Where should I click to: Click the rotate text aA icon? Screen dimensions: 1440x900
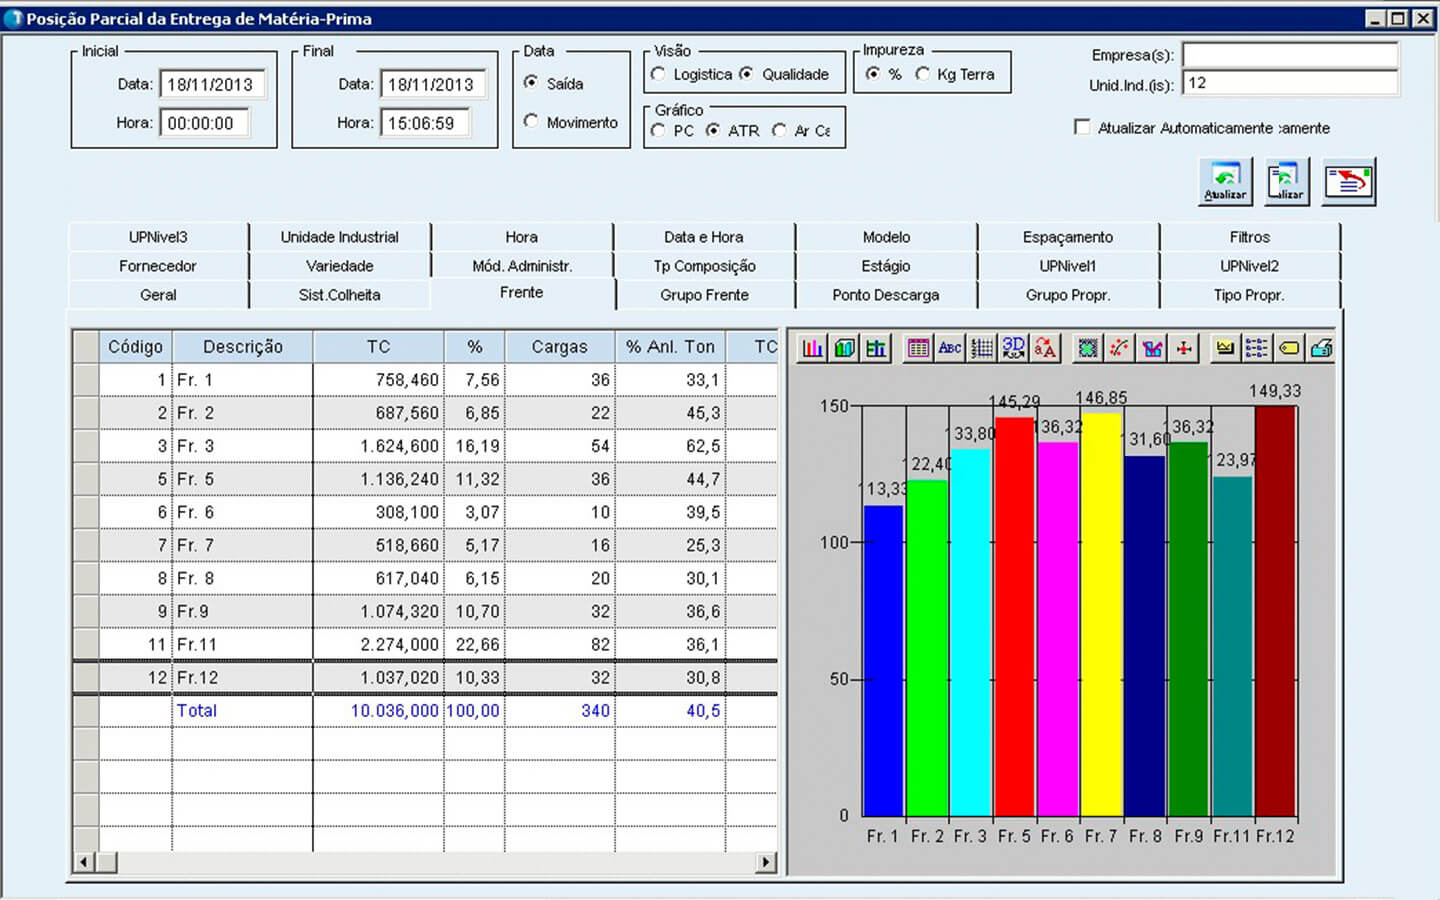click(x=1045, y=348)
